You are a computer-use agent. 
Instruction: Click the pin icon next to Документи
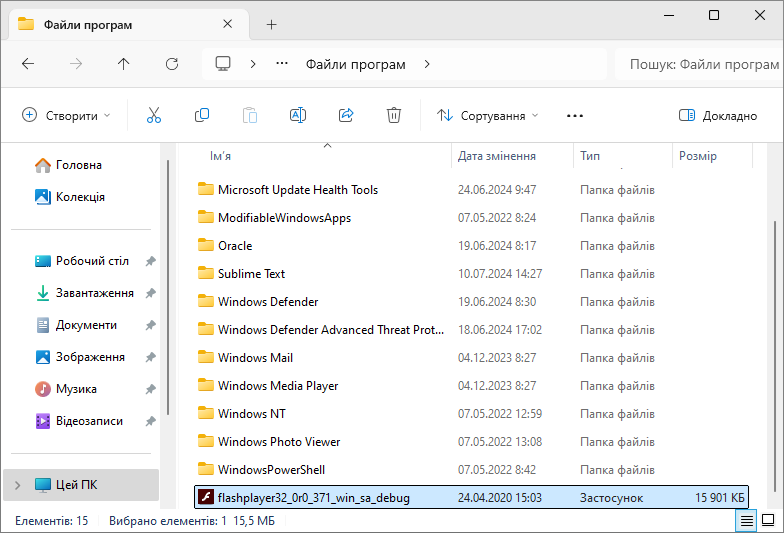[150, 325]
